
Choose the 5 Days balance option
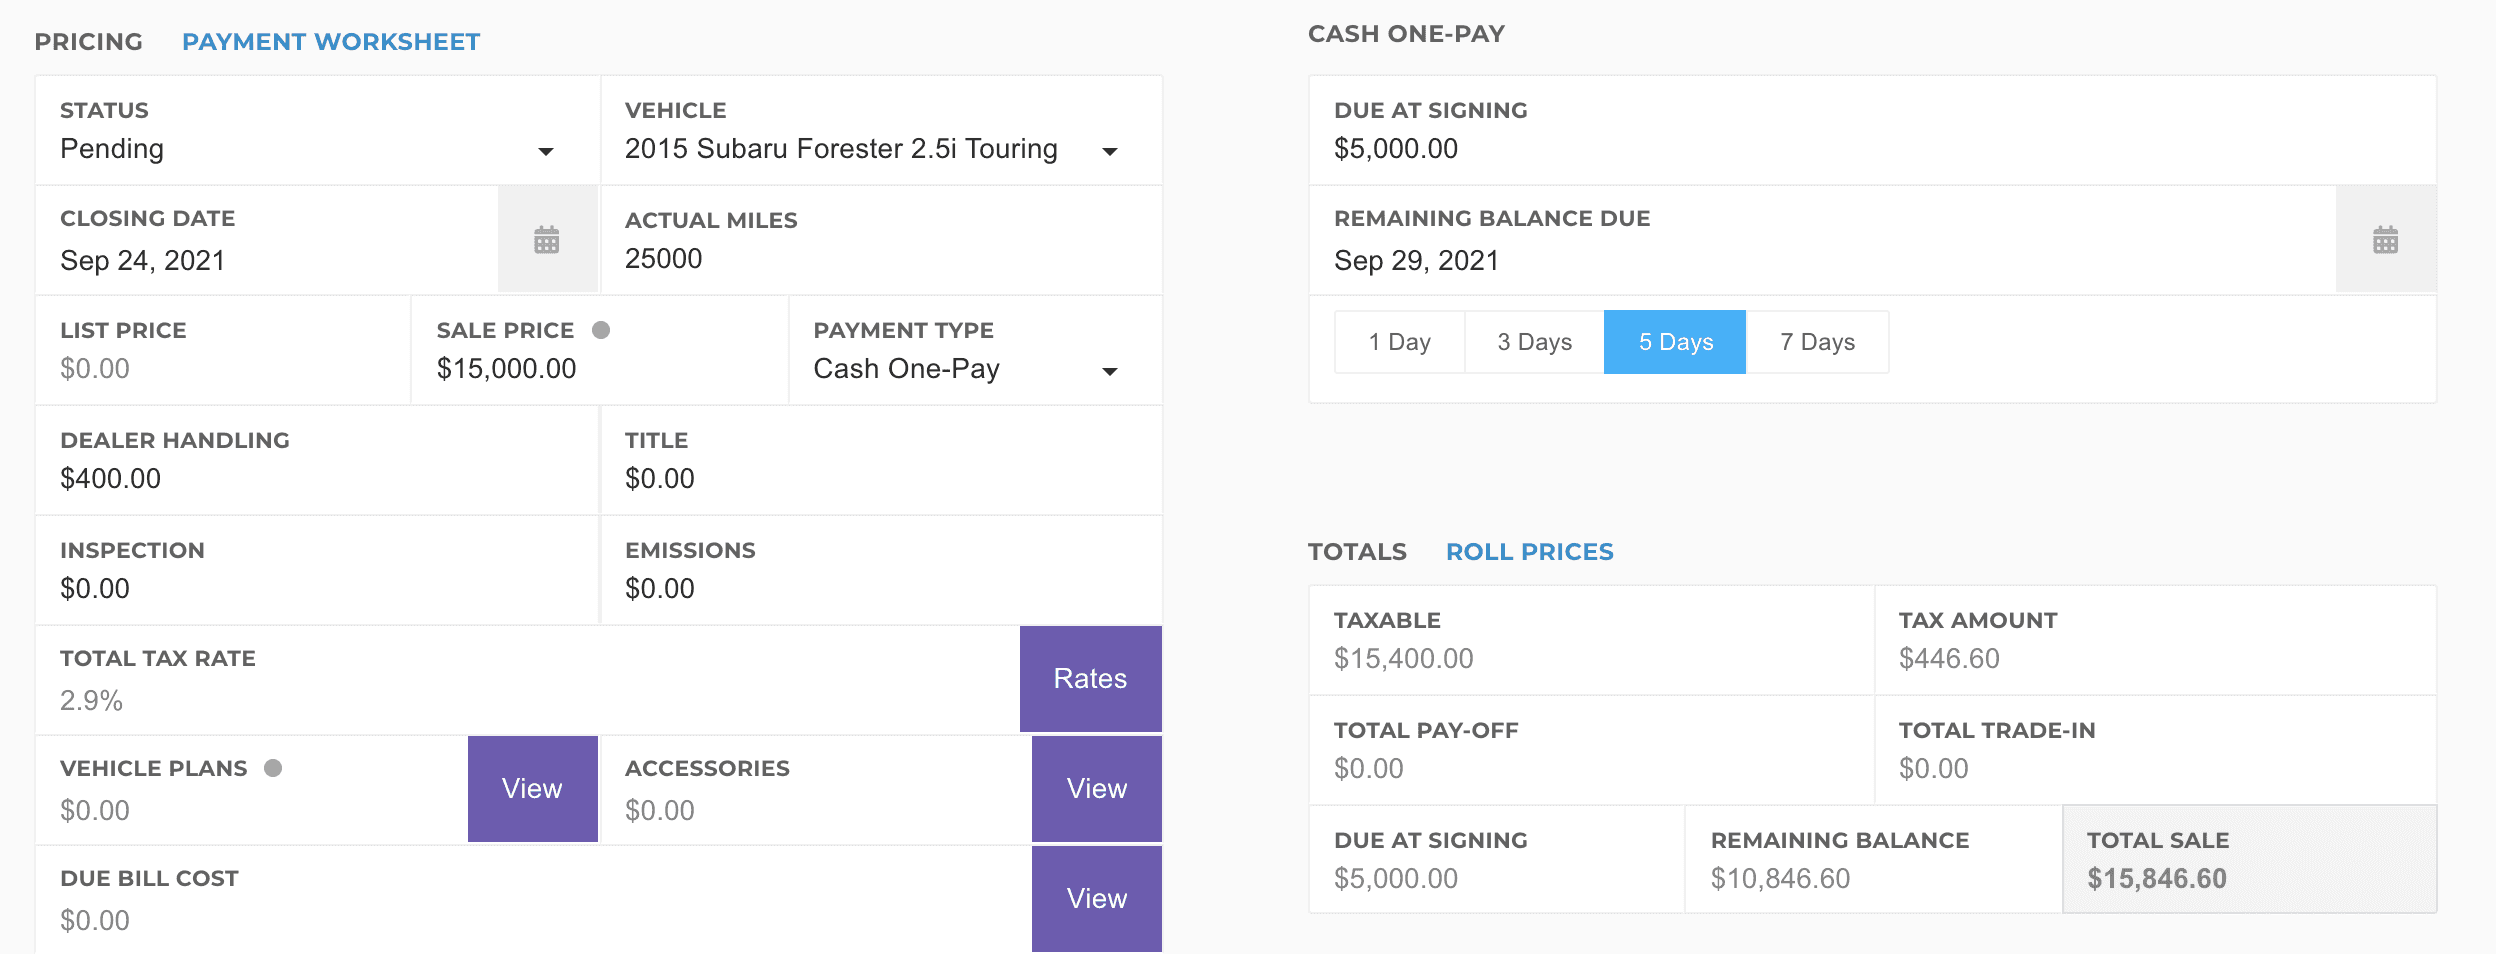1675,342
